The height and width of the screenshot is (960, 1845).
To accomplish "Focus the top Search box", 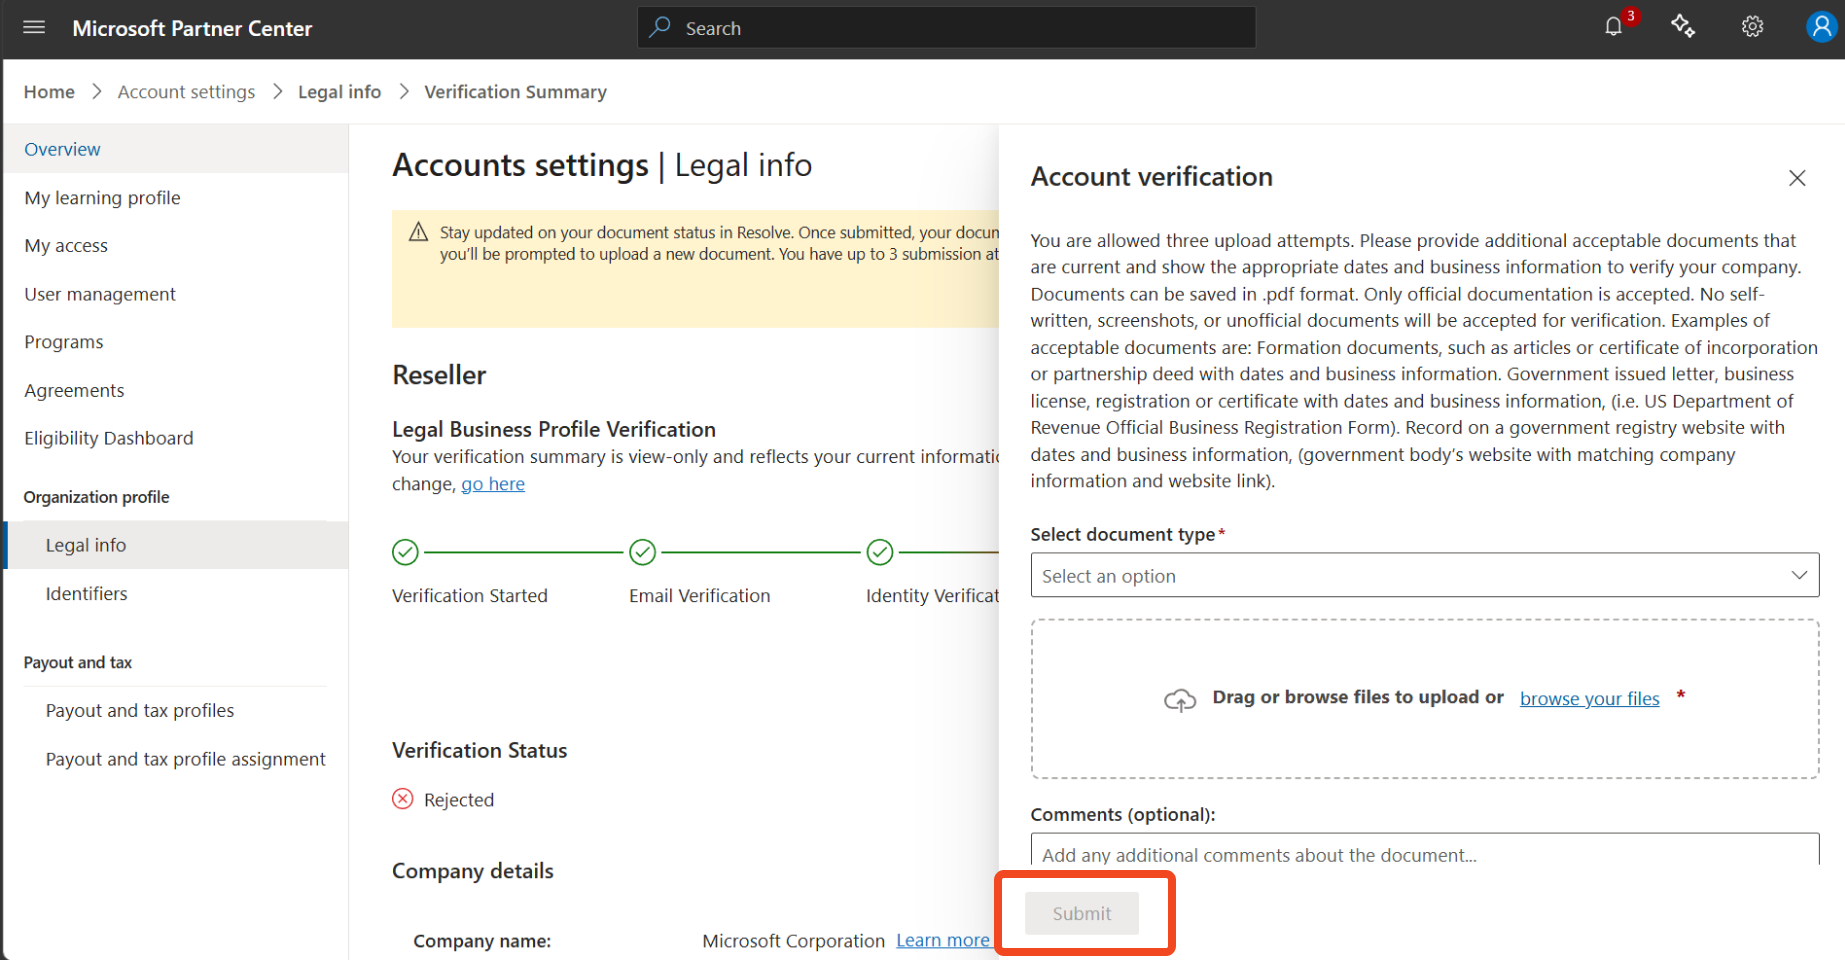I will 946,28.
